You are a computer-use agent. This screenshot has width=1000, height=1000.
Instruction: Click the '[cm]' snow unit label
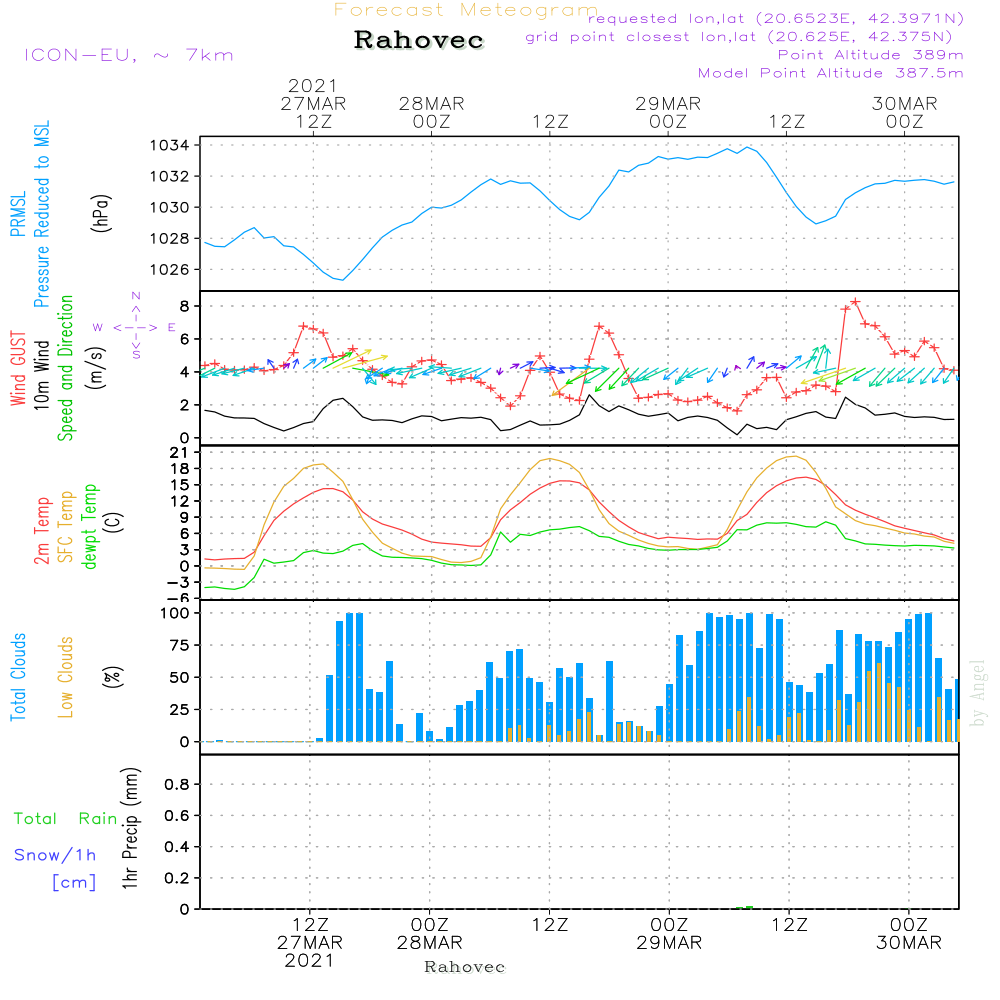(x=74, y=883)
